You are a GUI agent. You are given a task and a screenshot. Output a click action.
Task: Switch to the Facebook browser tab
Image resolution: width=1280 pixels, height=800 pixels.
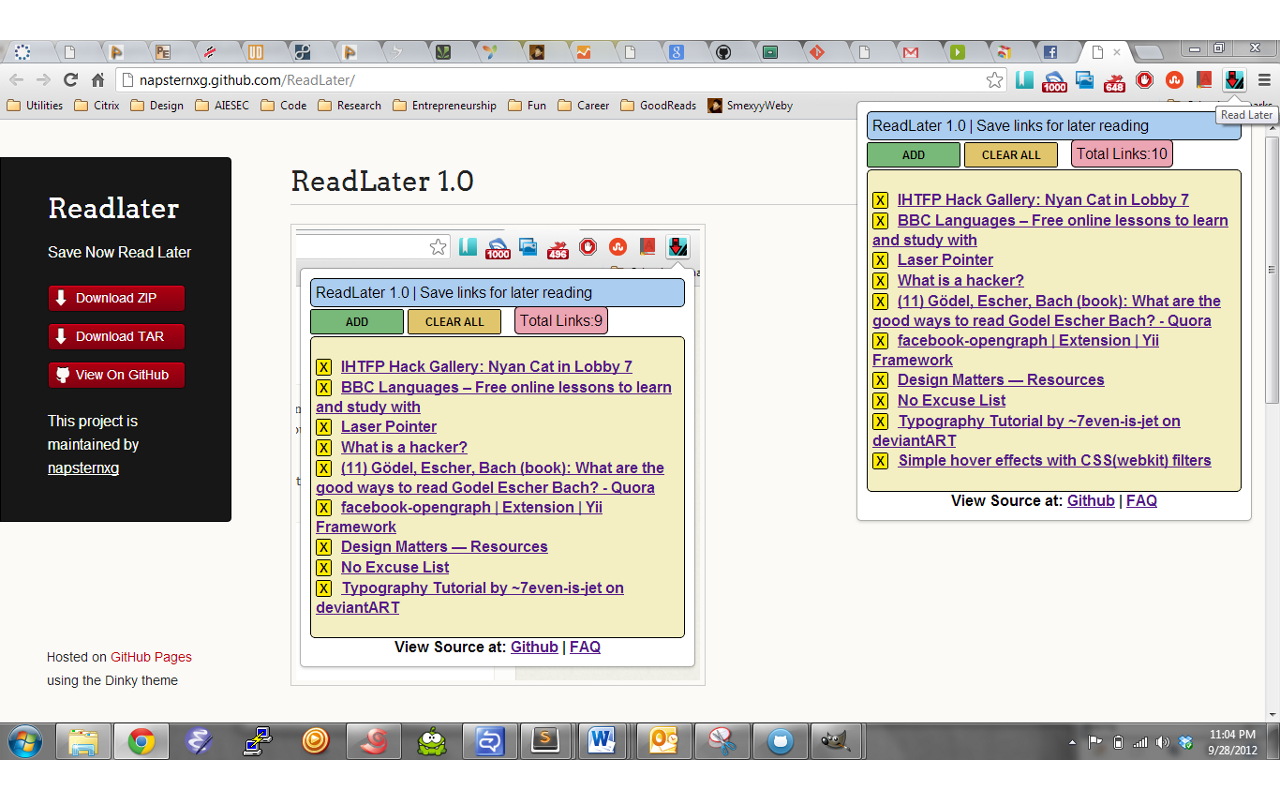coord(1051,52)
